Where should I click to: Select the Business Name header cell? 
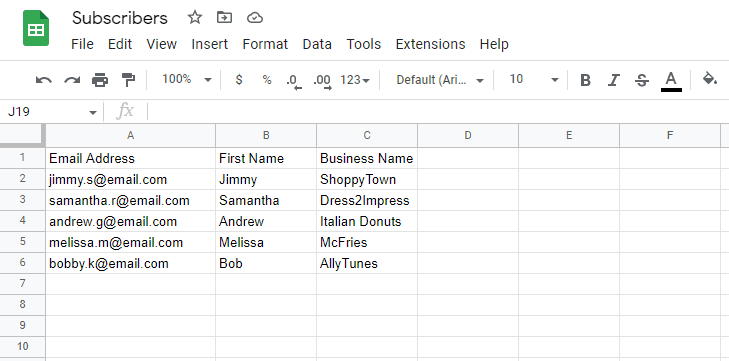tap(367, 158)
